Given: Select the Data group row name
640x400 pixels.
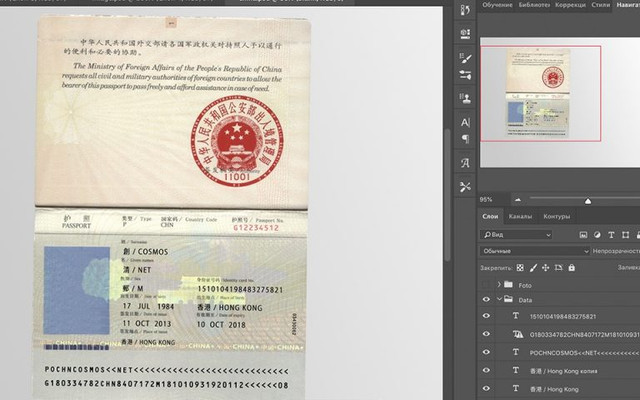Looking at the screenshot, I should click(525, 300).
